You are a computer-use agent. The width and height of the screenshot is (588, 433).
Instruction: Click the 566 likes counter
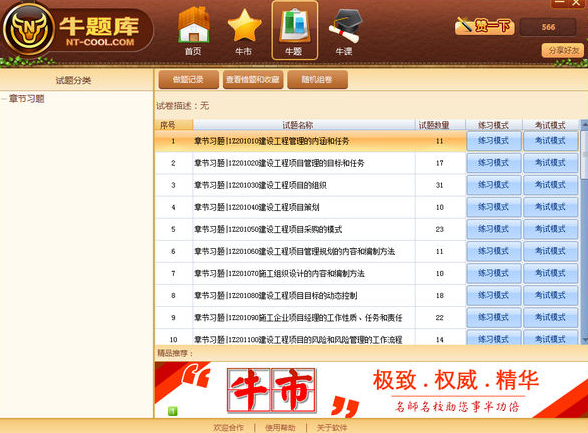tap(548, 27)
